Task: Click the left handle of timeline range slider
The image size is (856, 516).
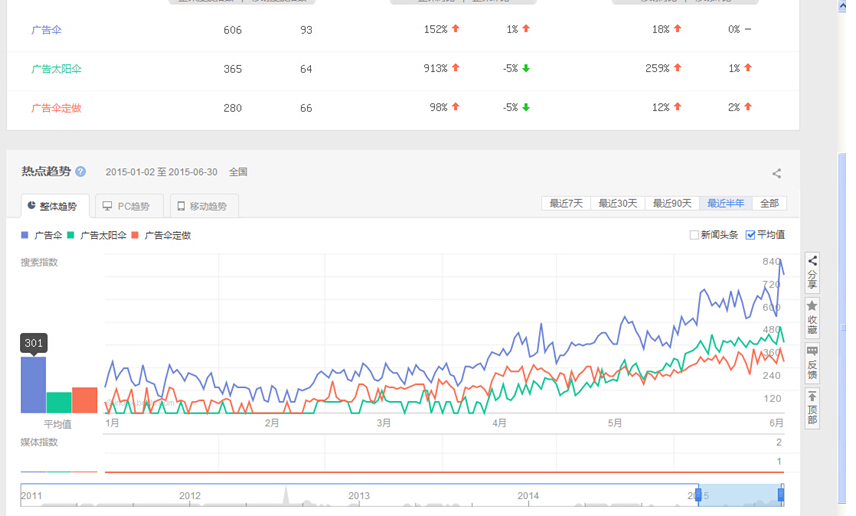Action: 698,495
